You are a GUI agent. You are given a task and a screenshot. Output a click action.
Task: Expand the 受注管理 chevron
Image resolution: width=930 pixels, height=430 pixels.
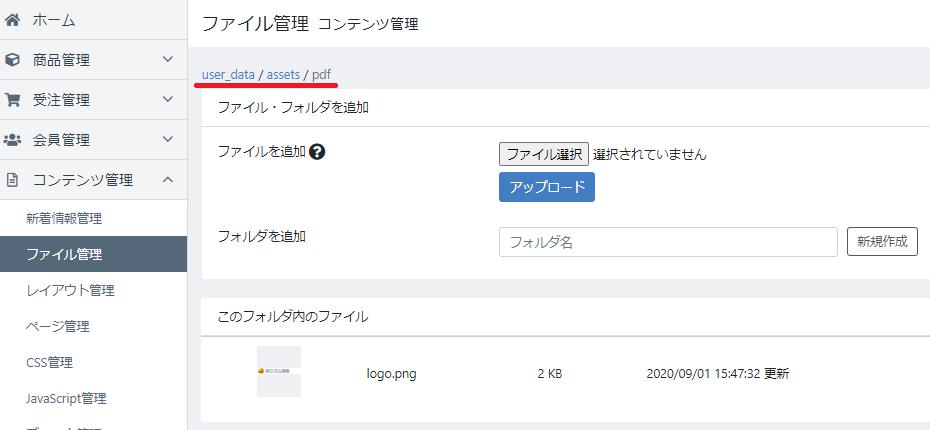[x=168, y=99]
